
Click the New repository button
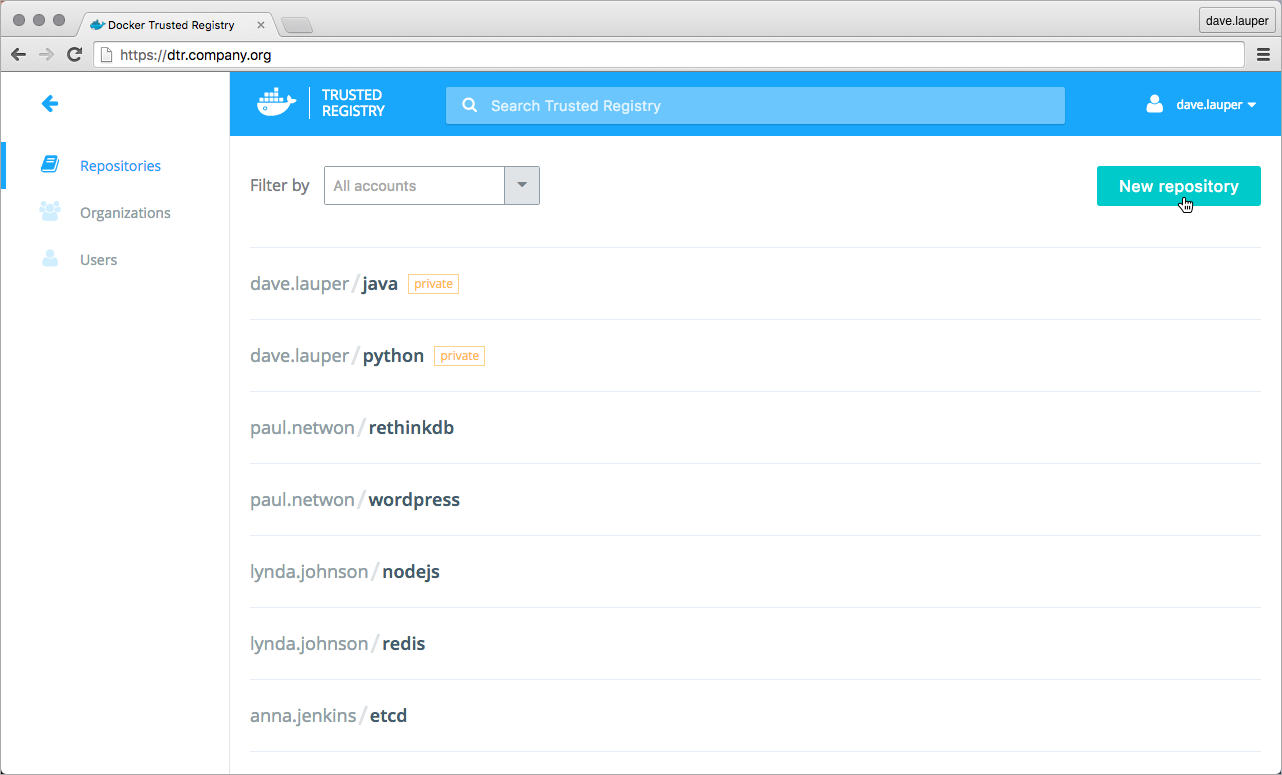[x=1178, y=186]
